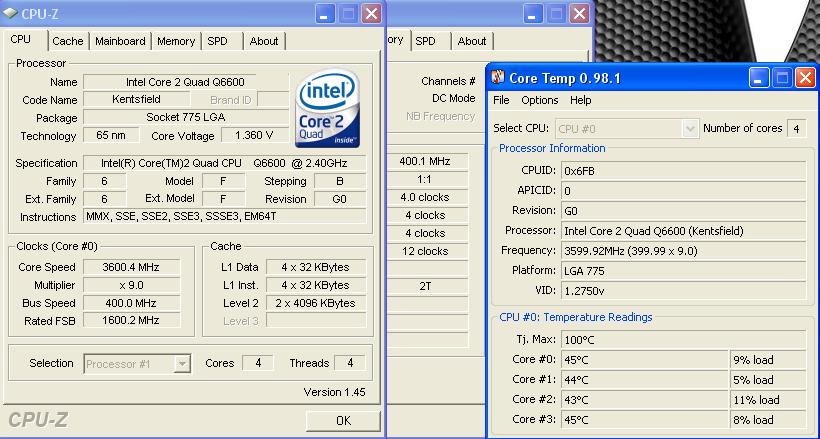
Task: Click the Core #0 temperature reading
Action: 644,359
